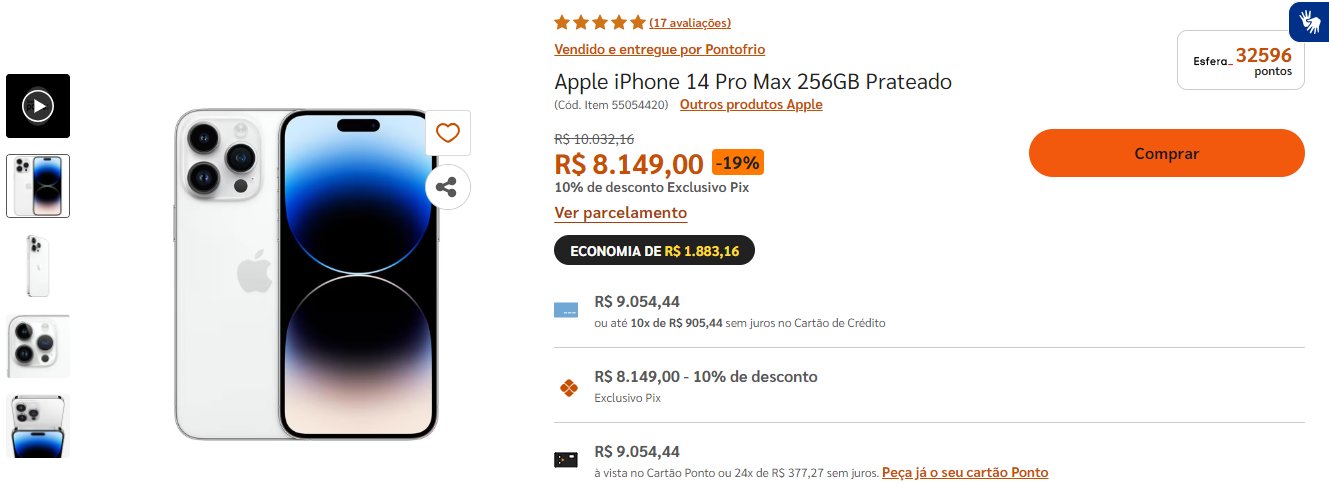Open the 17 avaliações reviews link
Viewport: 1329px width, 489px height.
coord(690,23)
